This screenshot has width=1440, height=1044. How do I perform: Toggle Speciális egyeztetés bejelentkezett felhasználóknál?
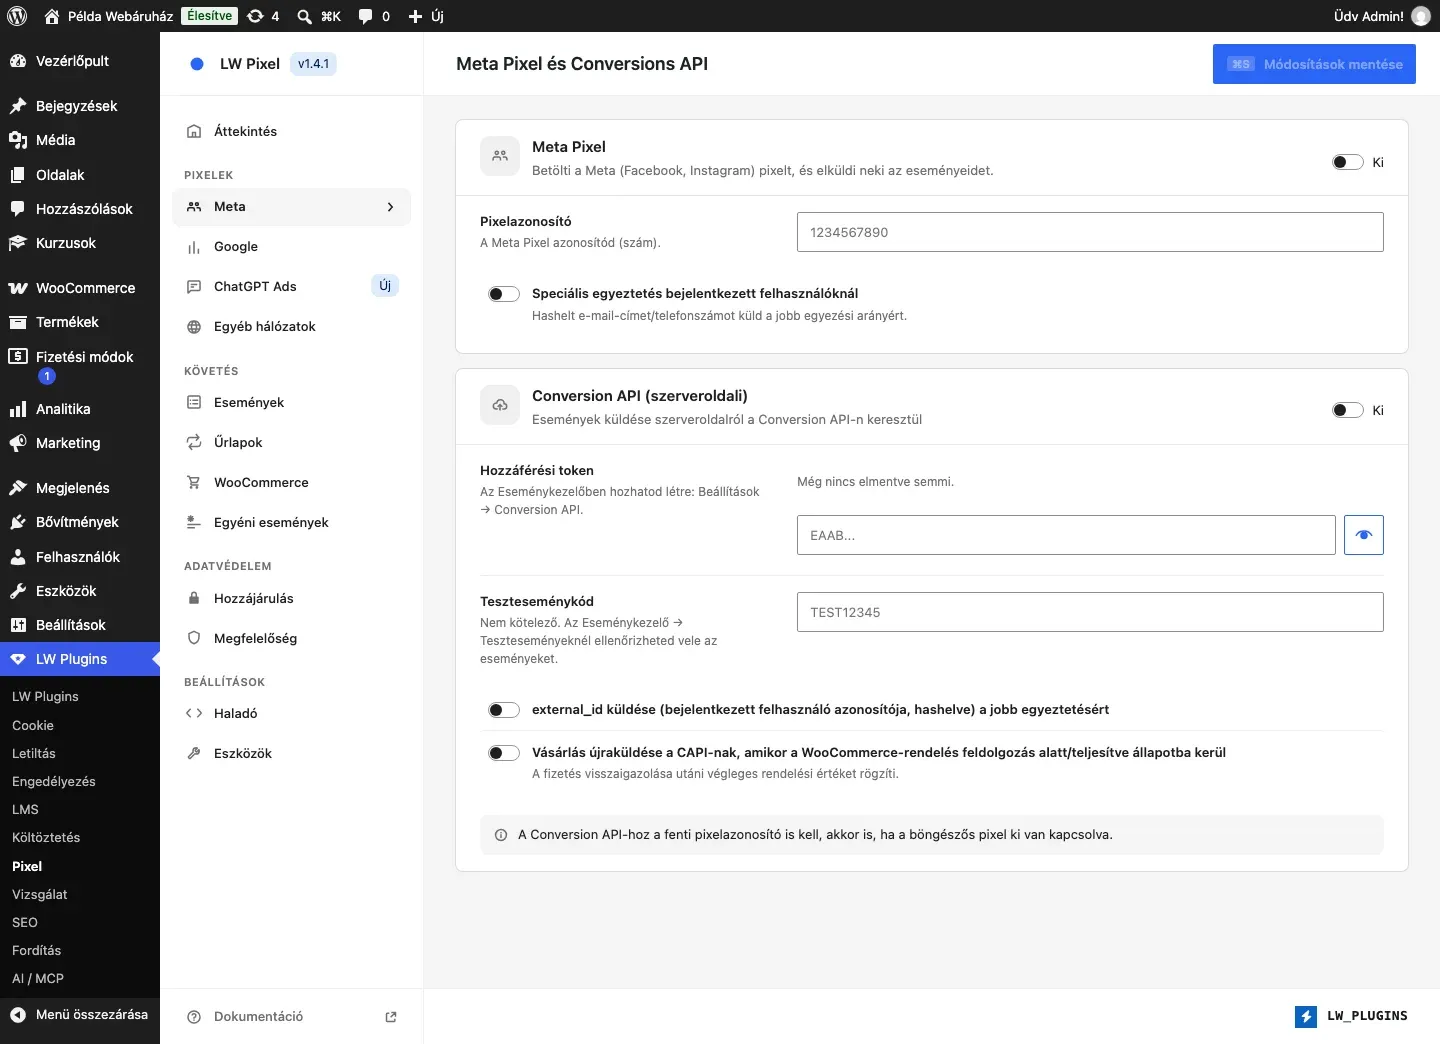point(504,294)
